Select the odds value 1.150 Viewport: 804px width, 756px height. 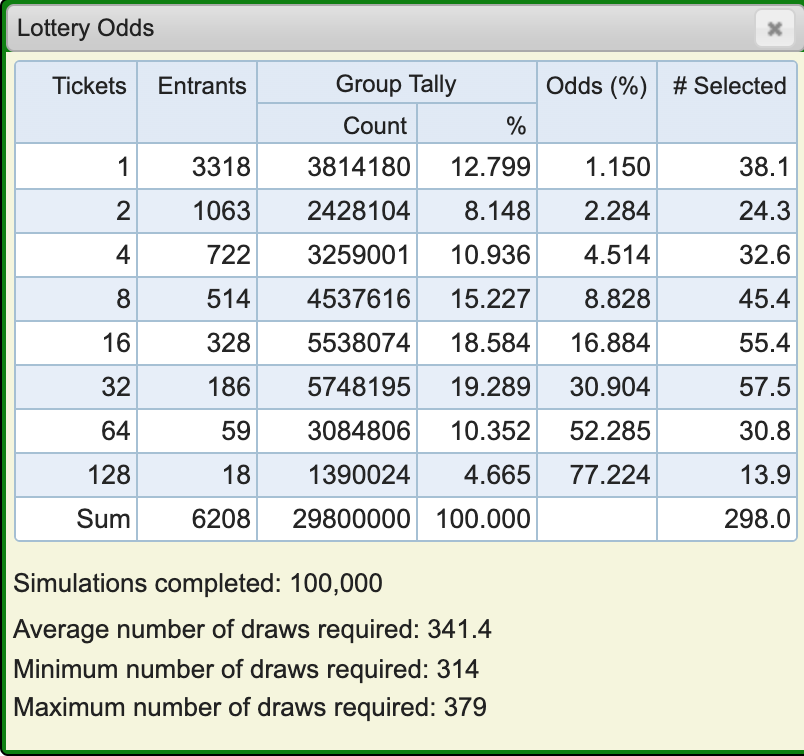pyautogui.click(x=618, y=167)
